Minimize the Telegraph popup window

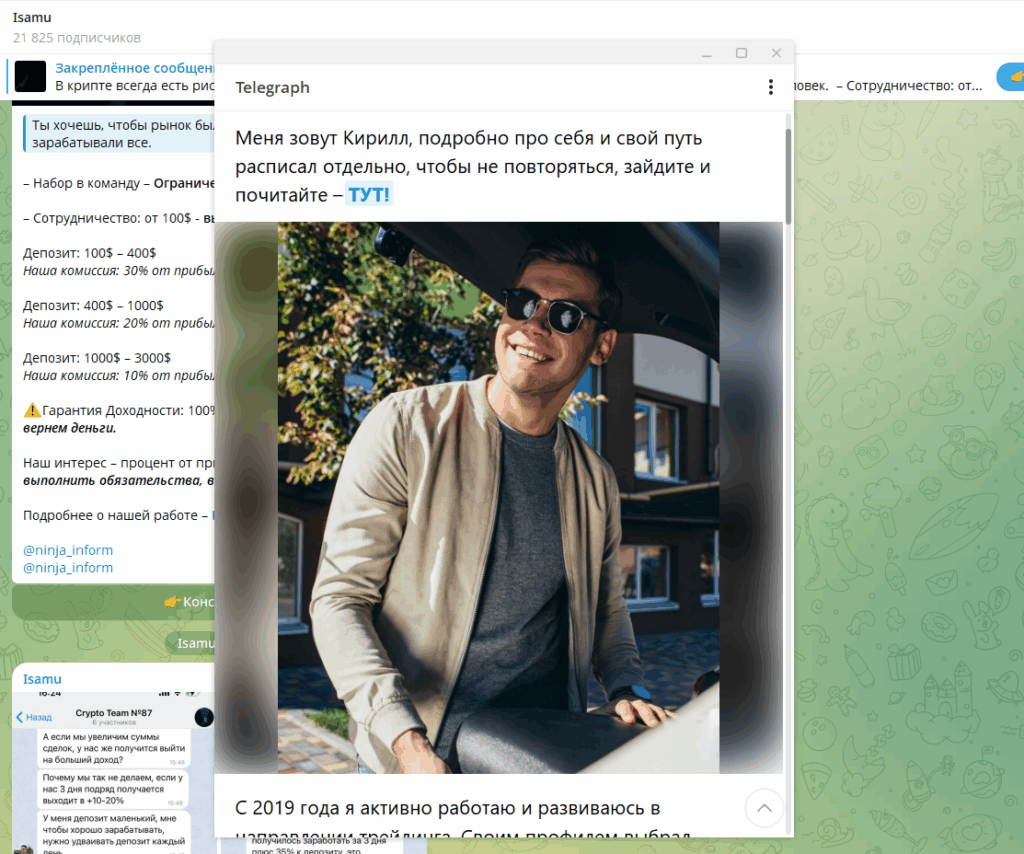(x=707, y=53)
